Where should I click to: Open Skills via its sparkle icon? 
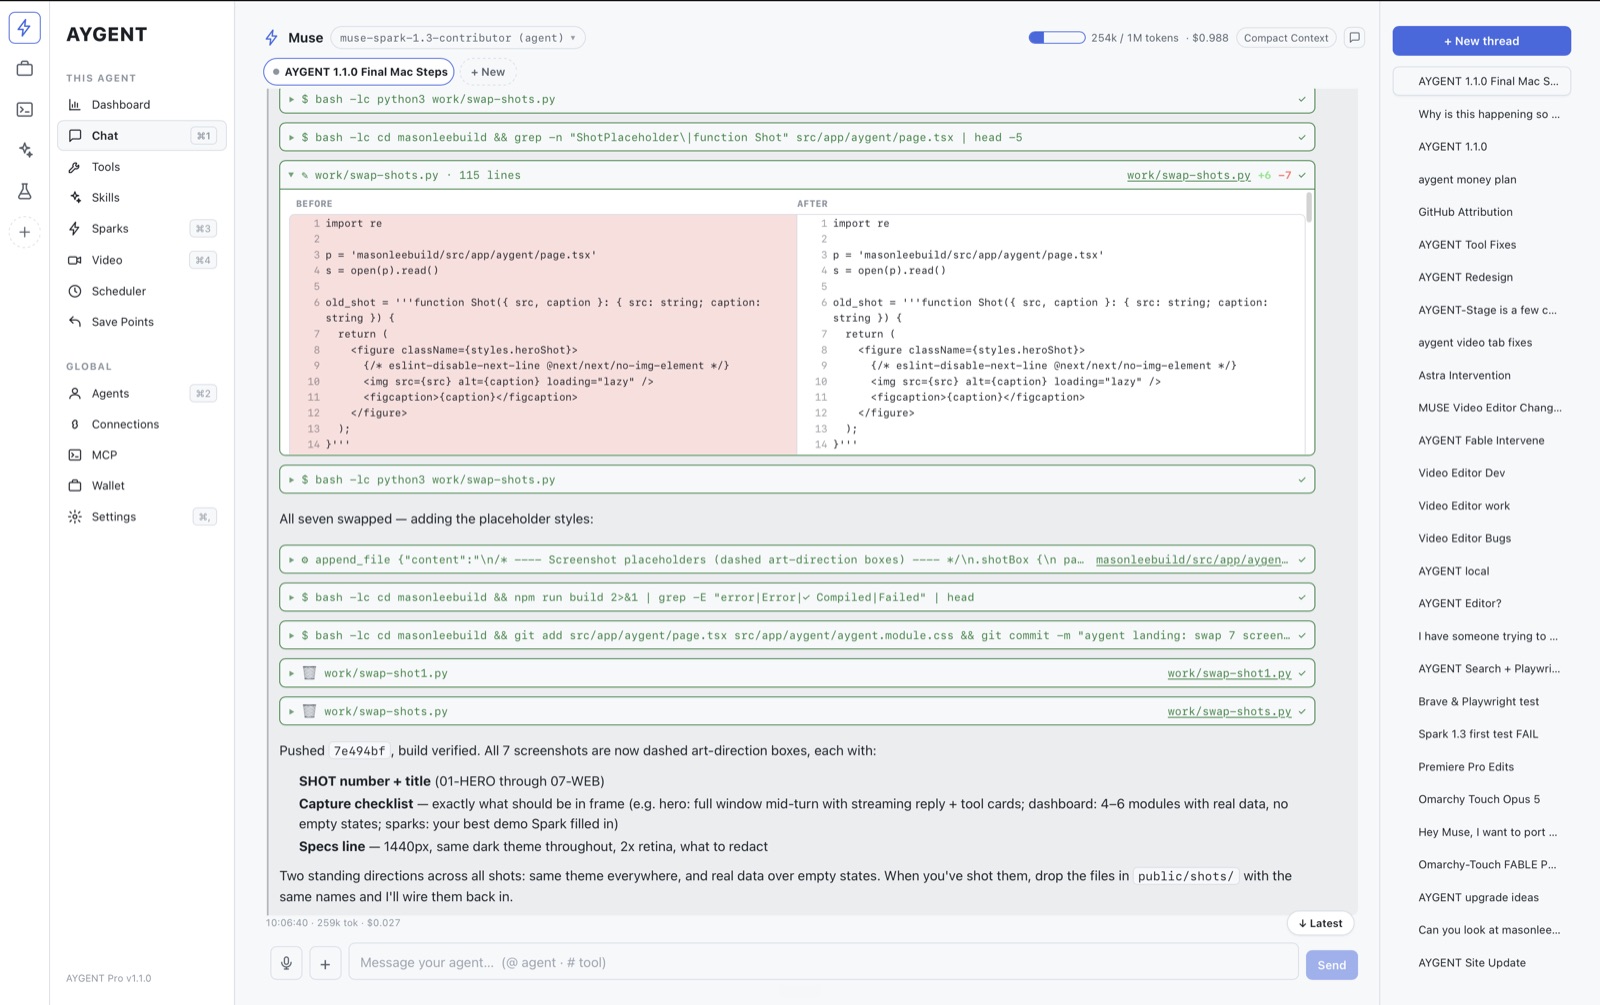75,198
